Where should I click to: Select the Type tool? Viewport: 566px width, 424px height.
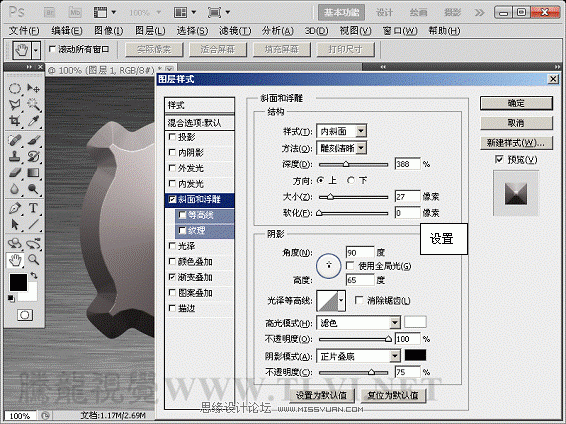(33, 208)
